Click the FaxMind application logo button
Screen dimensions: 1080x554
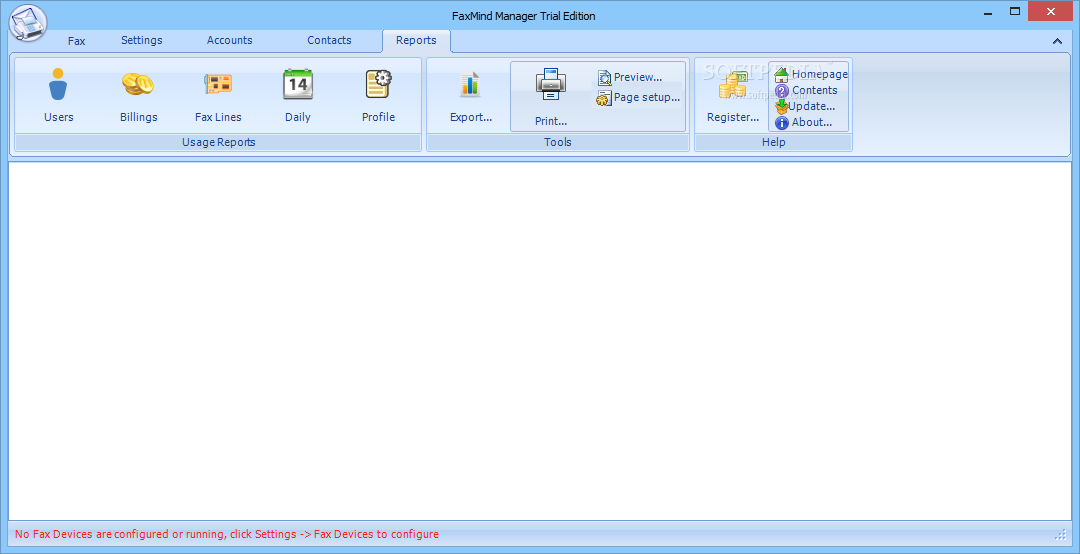click(28, 23)
